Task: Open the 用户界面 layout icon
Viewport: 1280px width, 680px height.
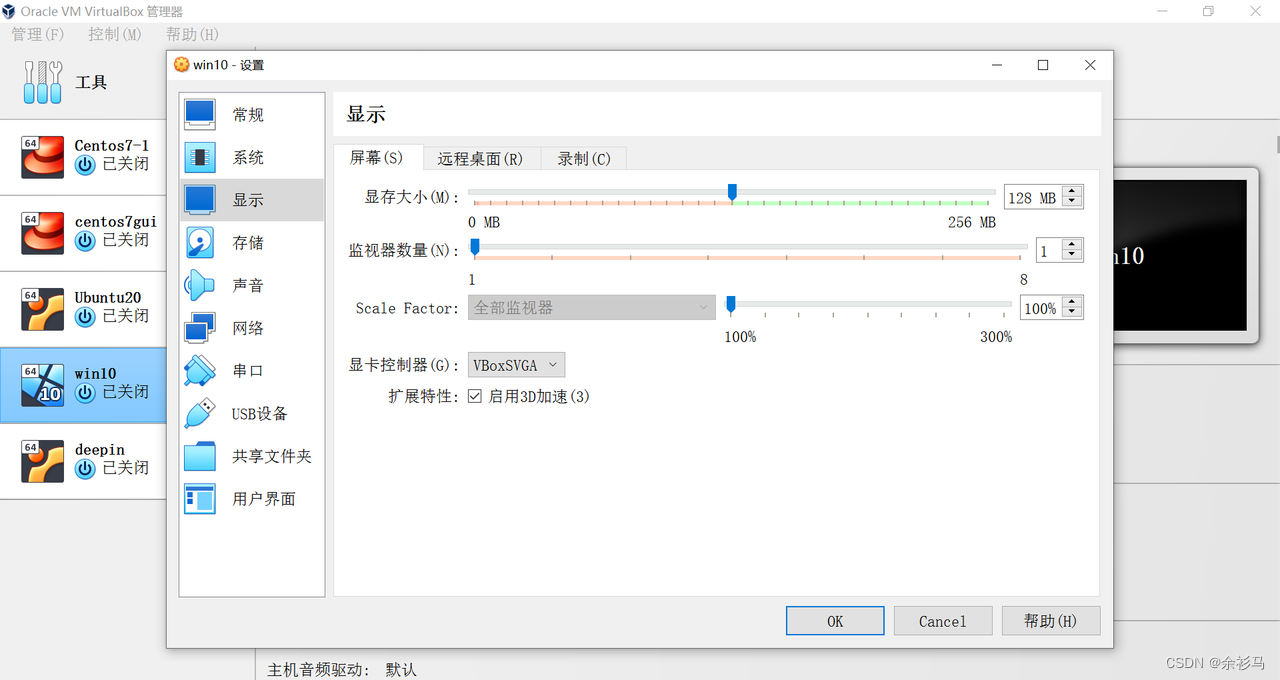Action: [200, 498]
